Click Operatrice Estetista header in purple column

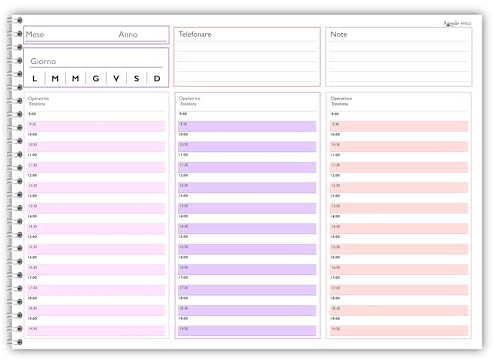coord(190,101)
